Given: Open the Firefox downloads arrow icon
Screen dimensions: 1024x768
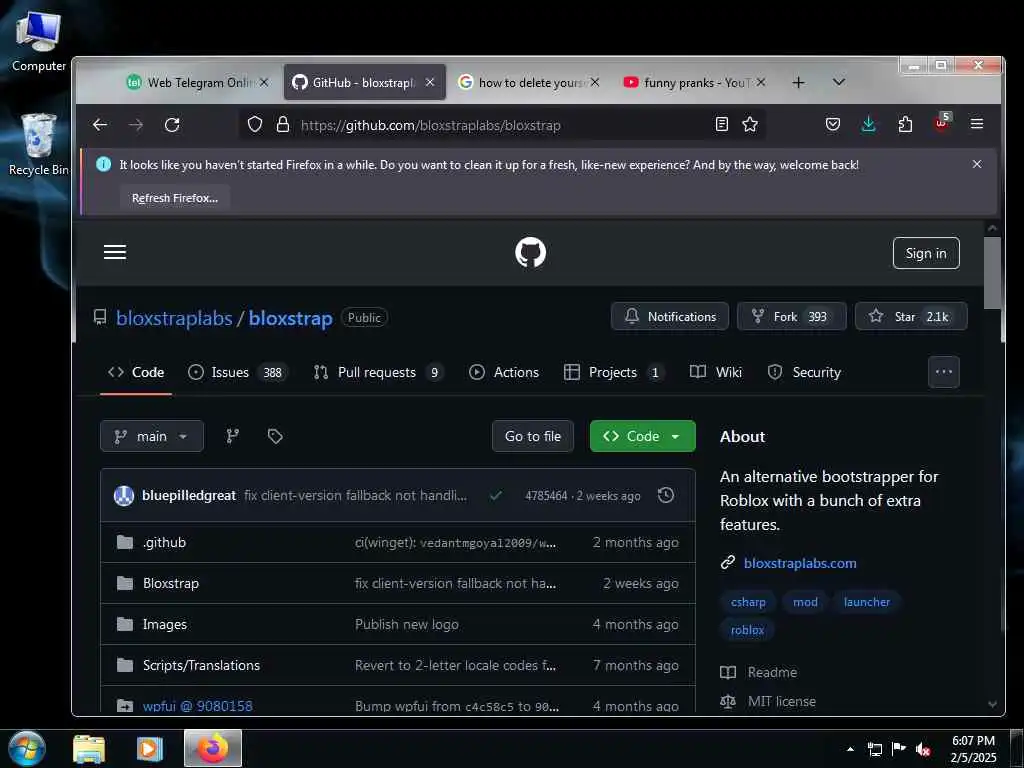Looking at the screenshot, I should coord(869,124).
